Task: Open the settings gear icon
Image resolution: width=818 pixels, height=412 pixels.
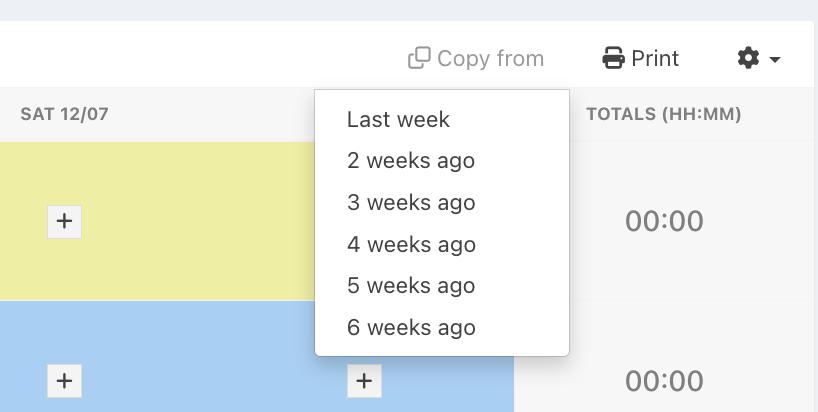Action: (749, 58)
